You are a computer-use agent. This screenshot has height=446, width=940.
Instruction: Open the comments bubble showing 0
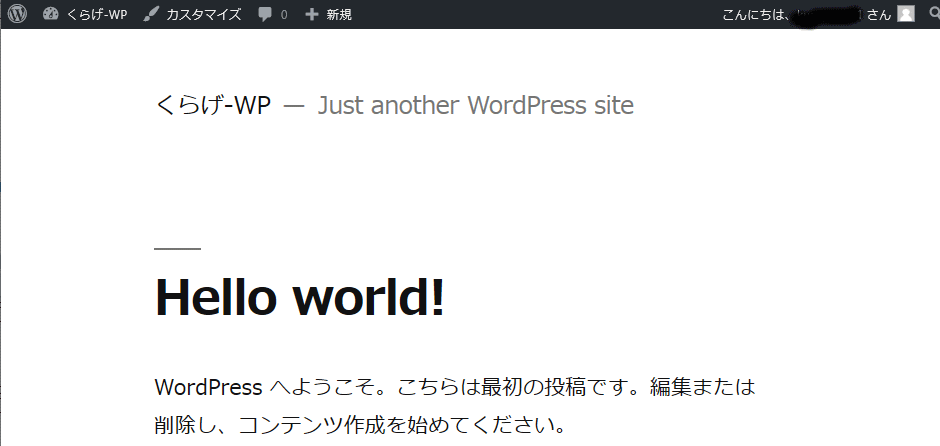[273, 14]
